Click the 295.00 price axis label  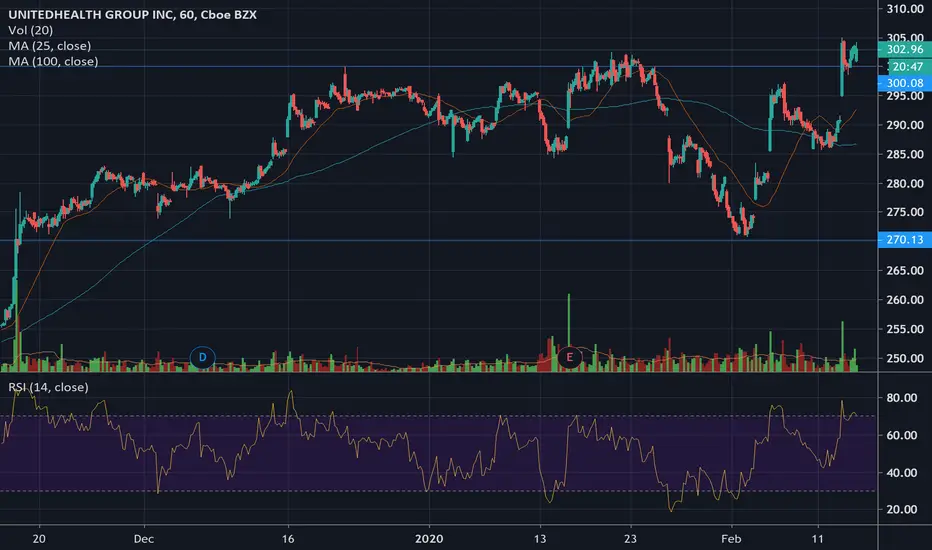[x=905, y=96]
